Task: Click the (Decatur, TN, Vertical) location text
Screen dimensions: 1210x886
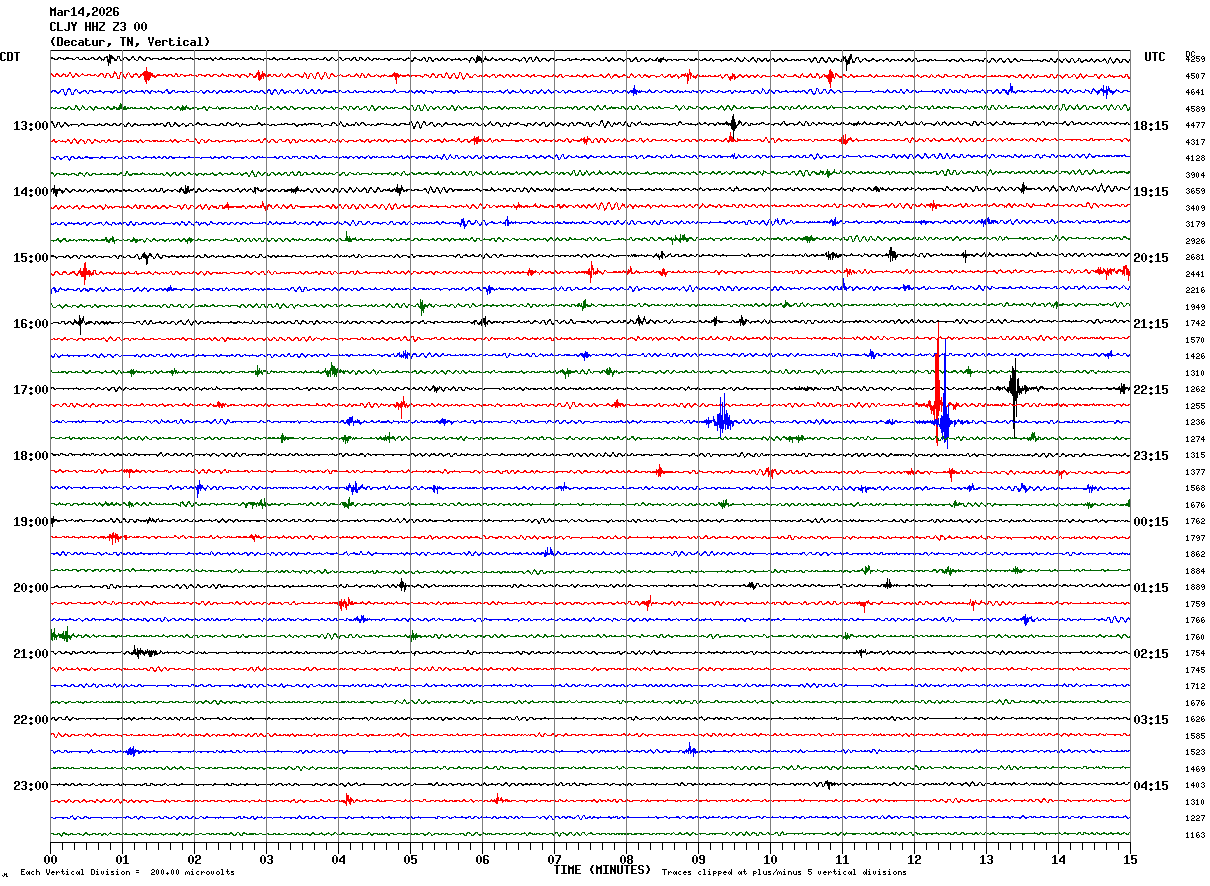Action: click(x=130, y=42)
